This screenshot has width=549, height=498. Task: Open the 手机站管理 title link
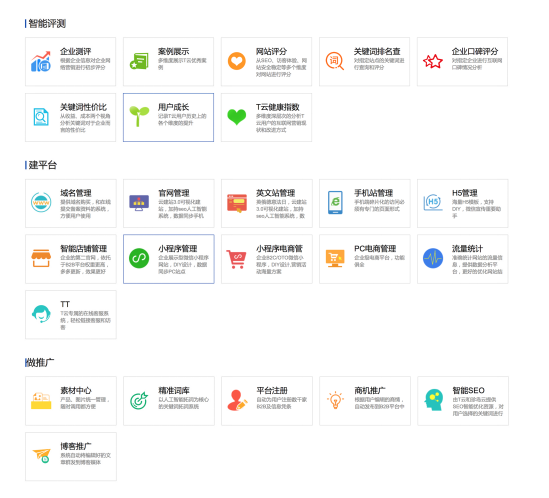(x=373, y=193)
